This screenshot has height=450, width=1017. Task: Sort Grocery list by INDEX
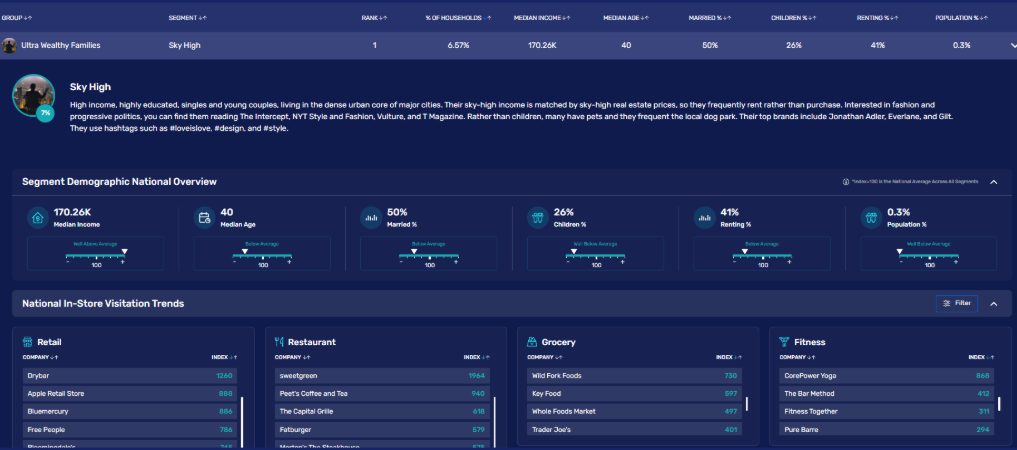pyautogui.click(x=729, y=357)
